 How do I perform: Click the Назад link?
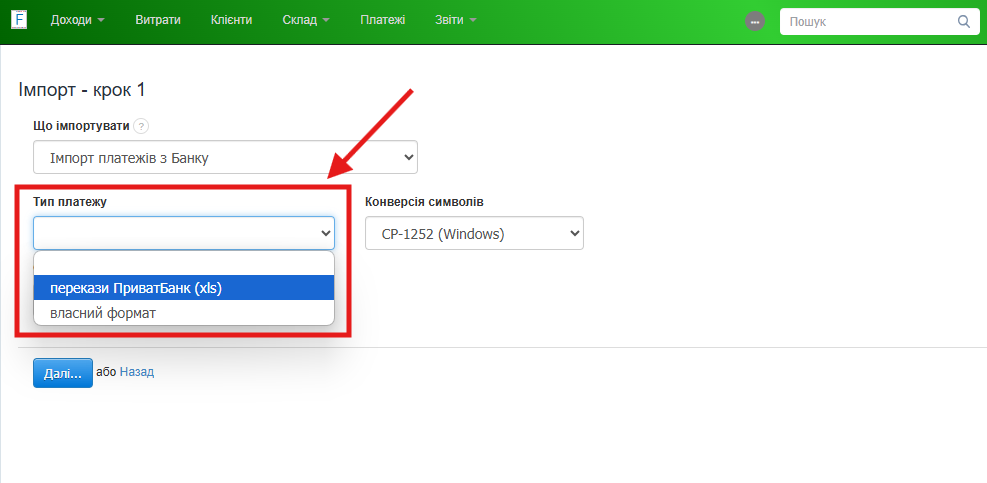pos(137,372)
